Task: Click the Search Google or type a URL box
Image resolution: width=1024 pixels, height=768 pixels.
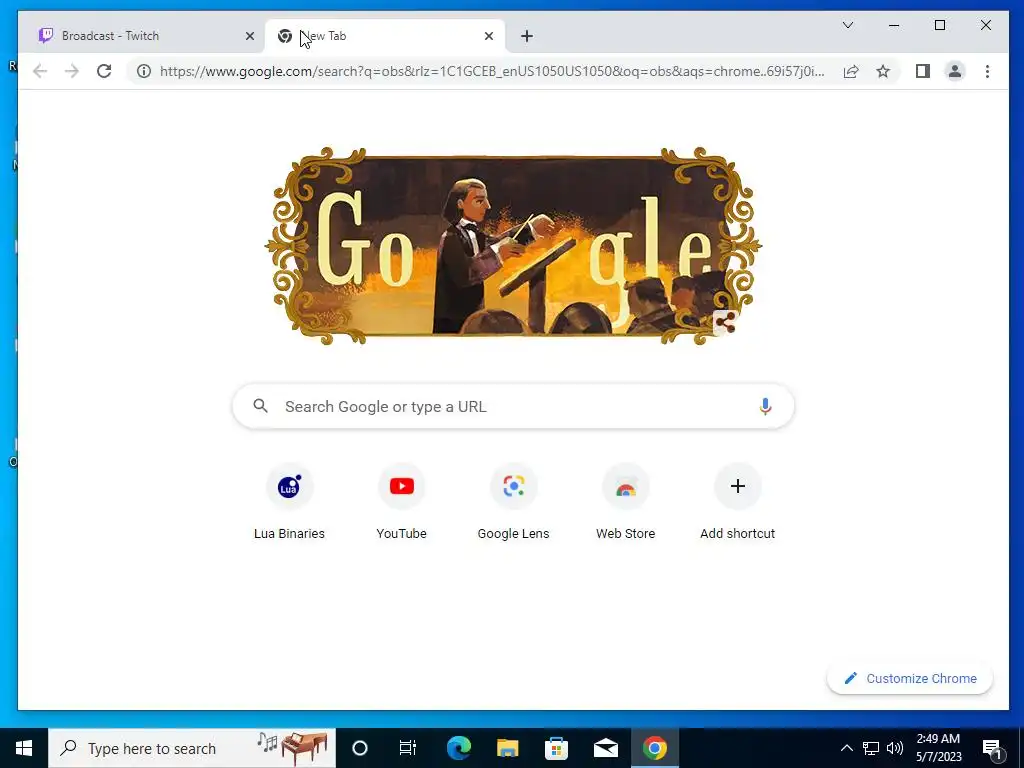Action: [513, 406]
